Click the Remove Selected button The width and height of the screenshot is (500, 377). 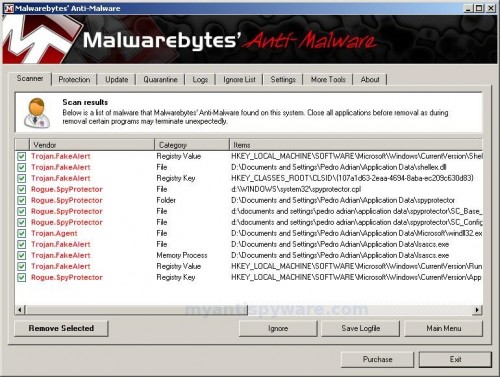(61, 328)
